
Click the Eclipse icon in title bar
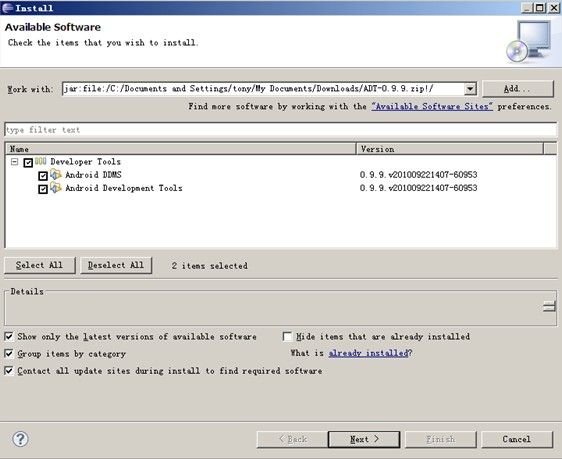coord(7,8)
